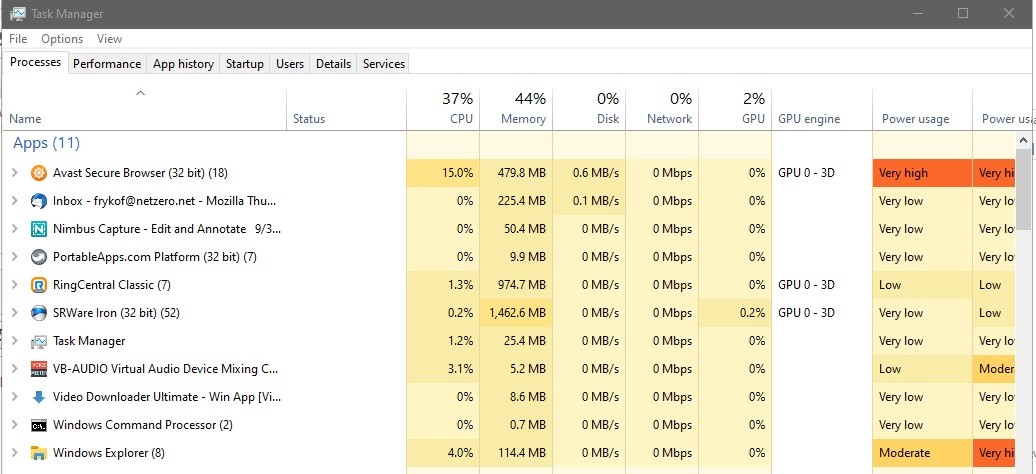Screen dimensions: 1036x474
Task: Click the VB-AUDIO Virtual Audio Device icon
Action: point(39,369)
